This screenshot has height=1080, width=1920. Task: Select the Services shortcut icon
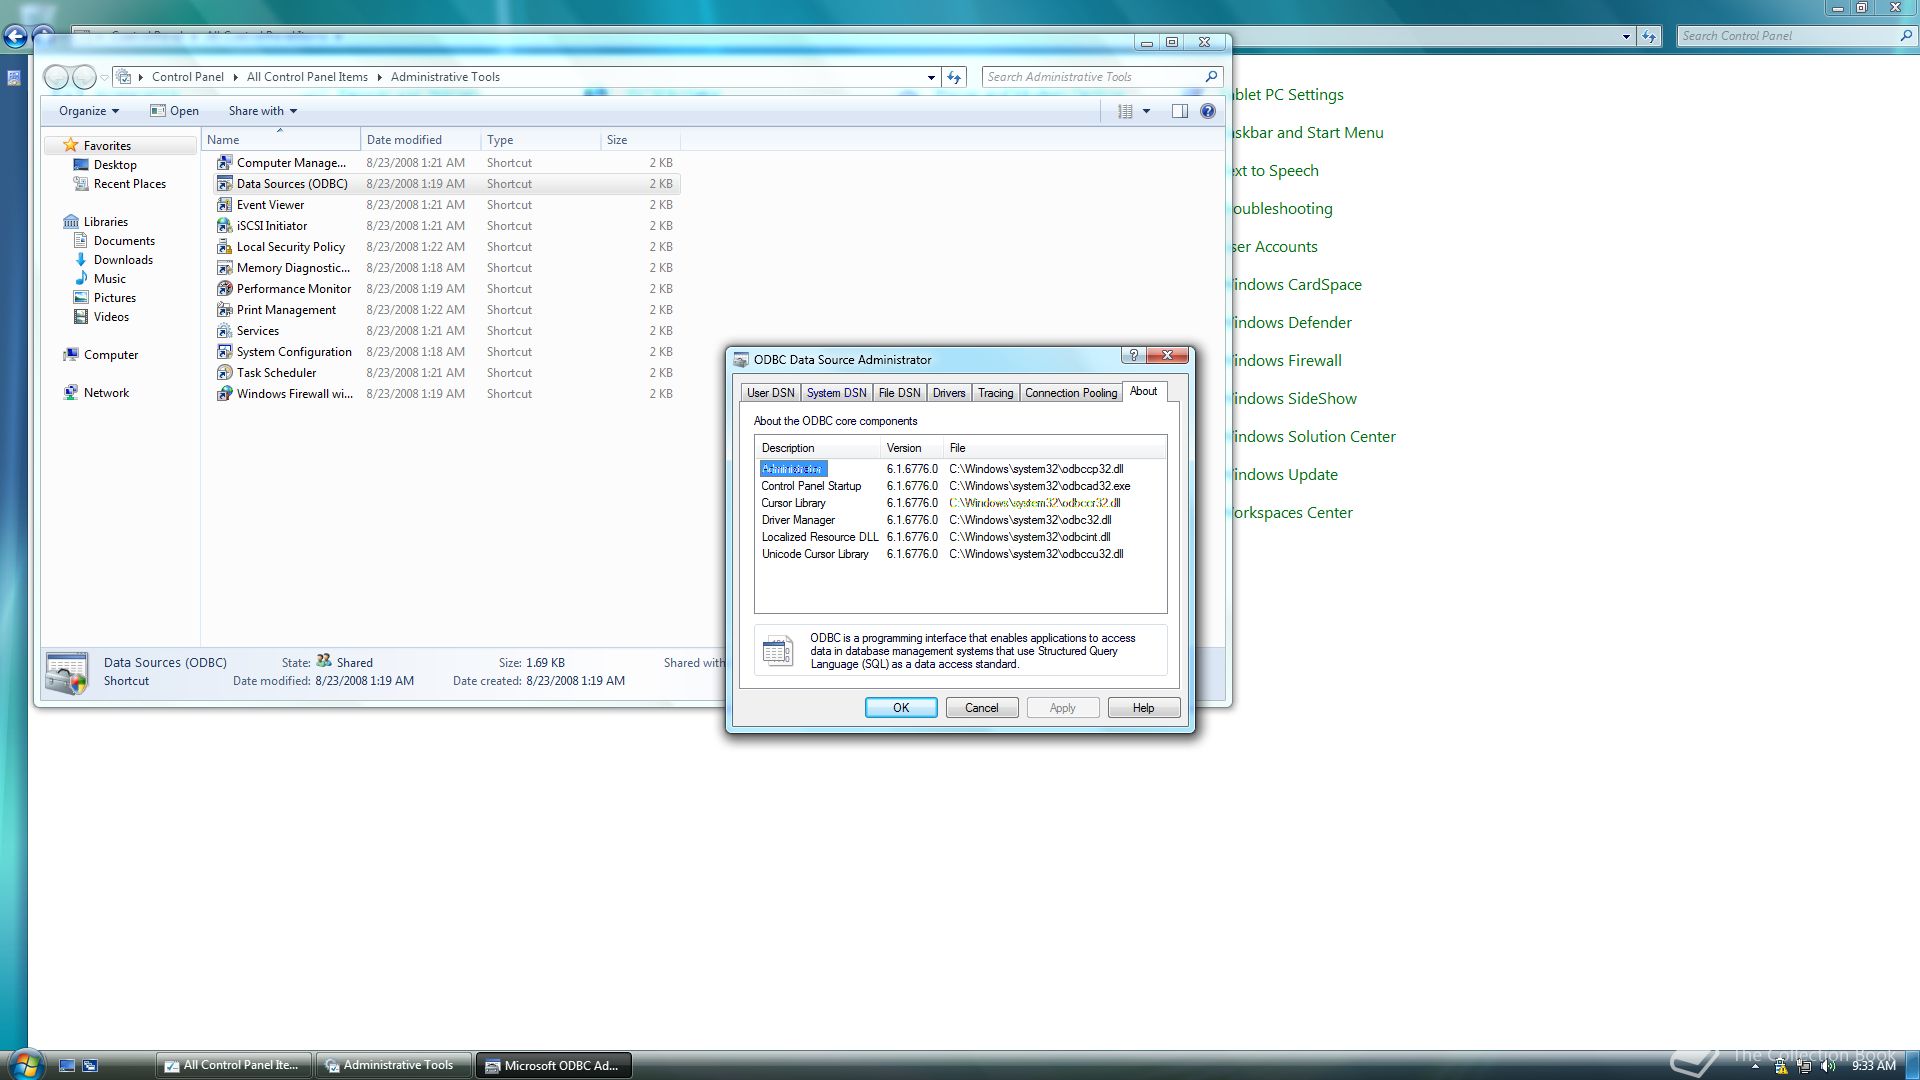(225, 330)
